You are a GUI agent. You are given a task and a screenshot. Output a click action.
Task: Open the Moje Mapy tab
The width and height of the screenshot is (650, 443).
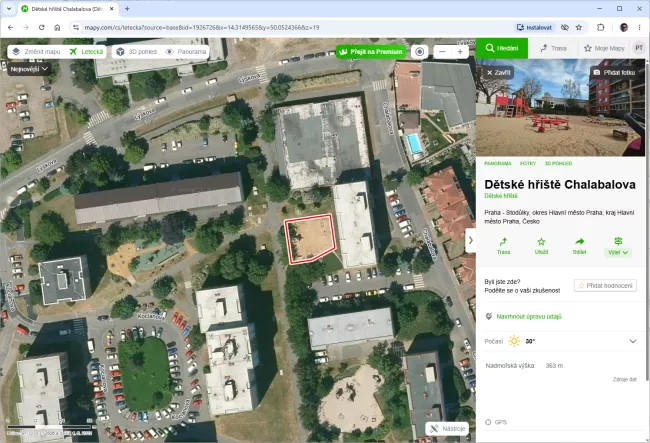click(x=604, y=48)
